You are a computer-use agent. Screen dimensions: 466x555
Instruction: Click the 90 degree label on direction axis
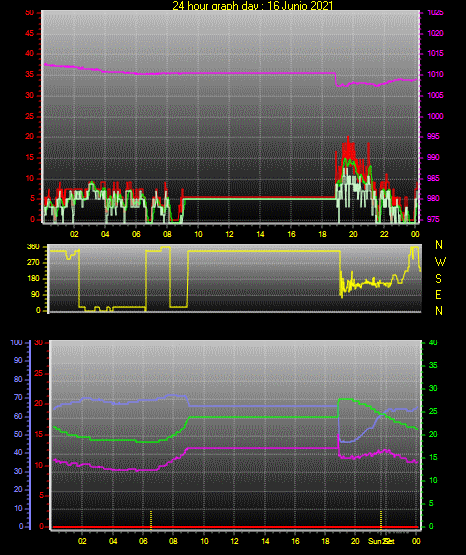pyautogui.click(x=35, y=294)
